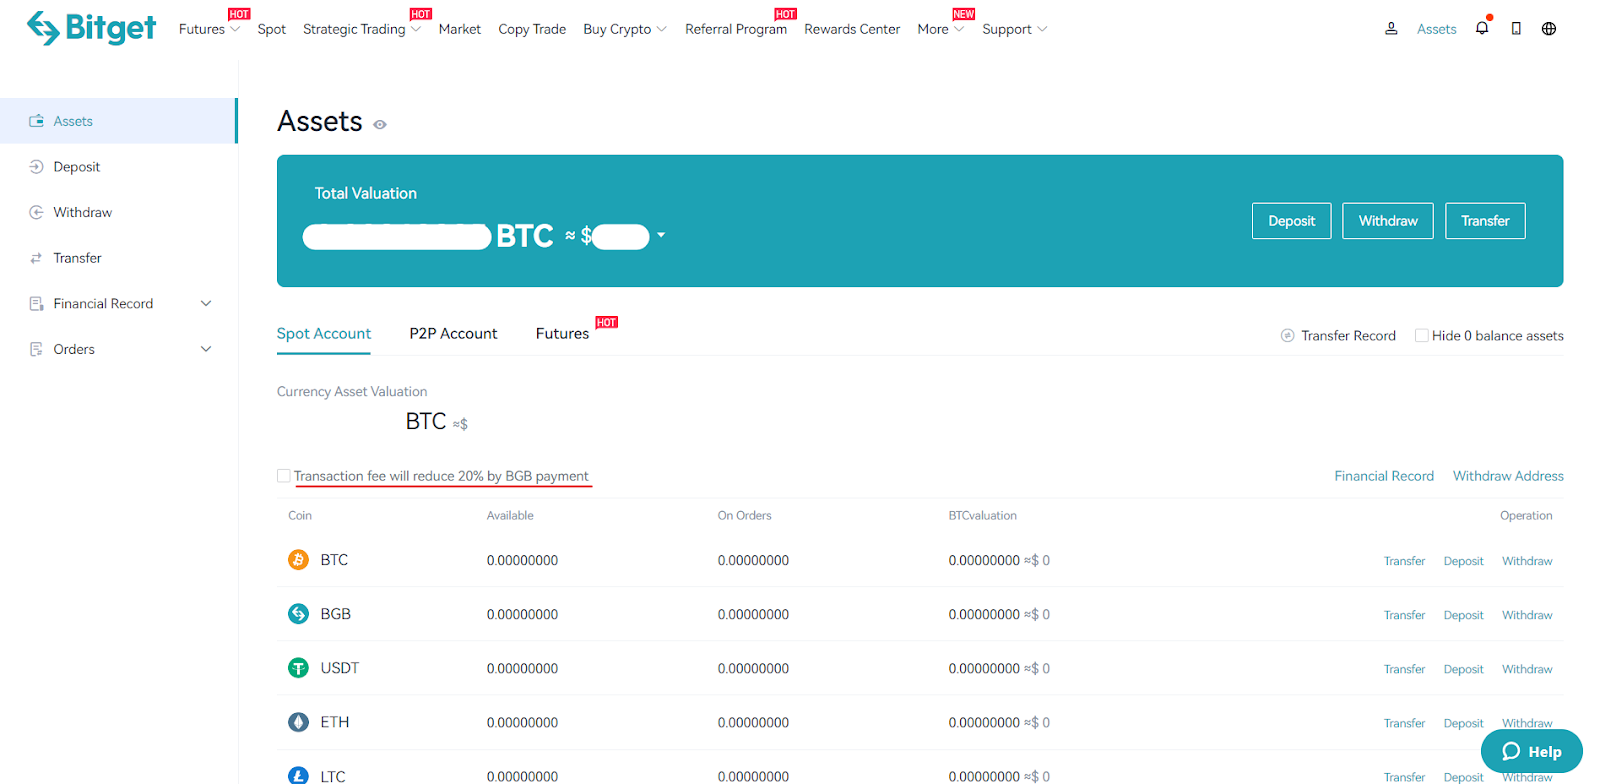The image size is (1600, 784).
Task: Open Assets link in top right header
Action: (1436, 29)
